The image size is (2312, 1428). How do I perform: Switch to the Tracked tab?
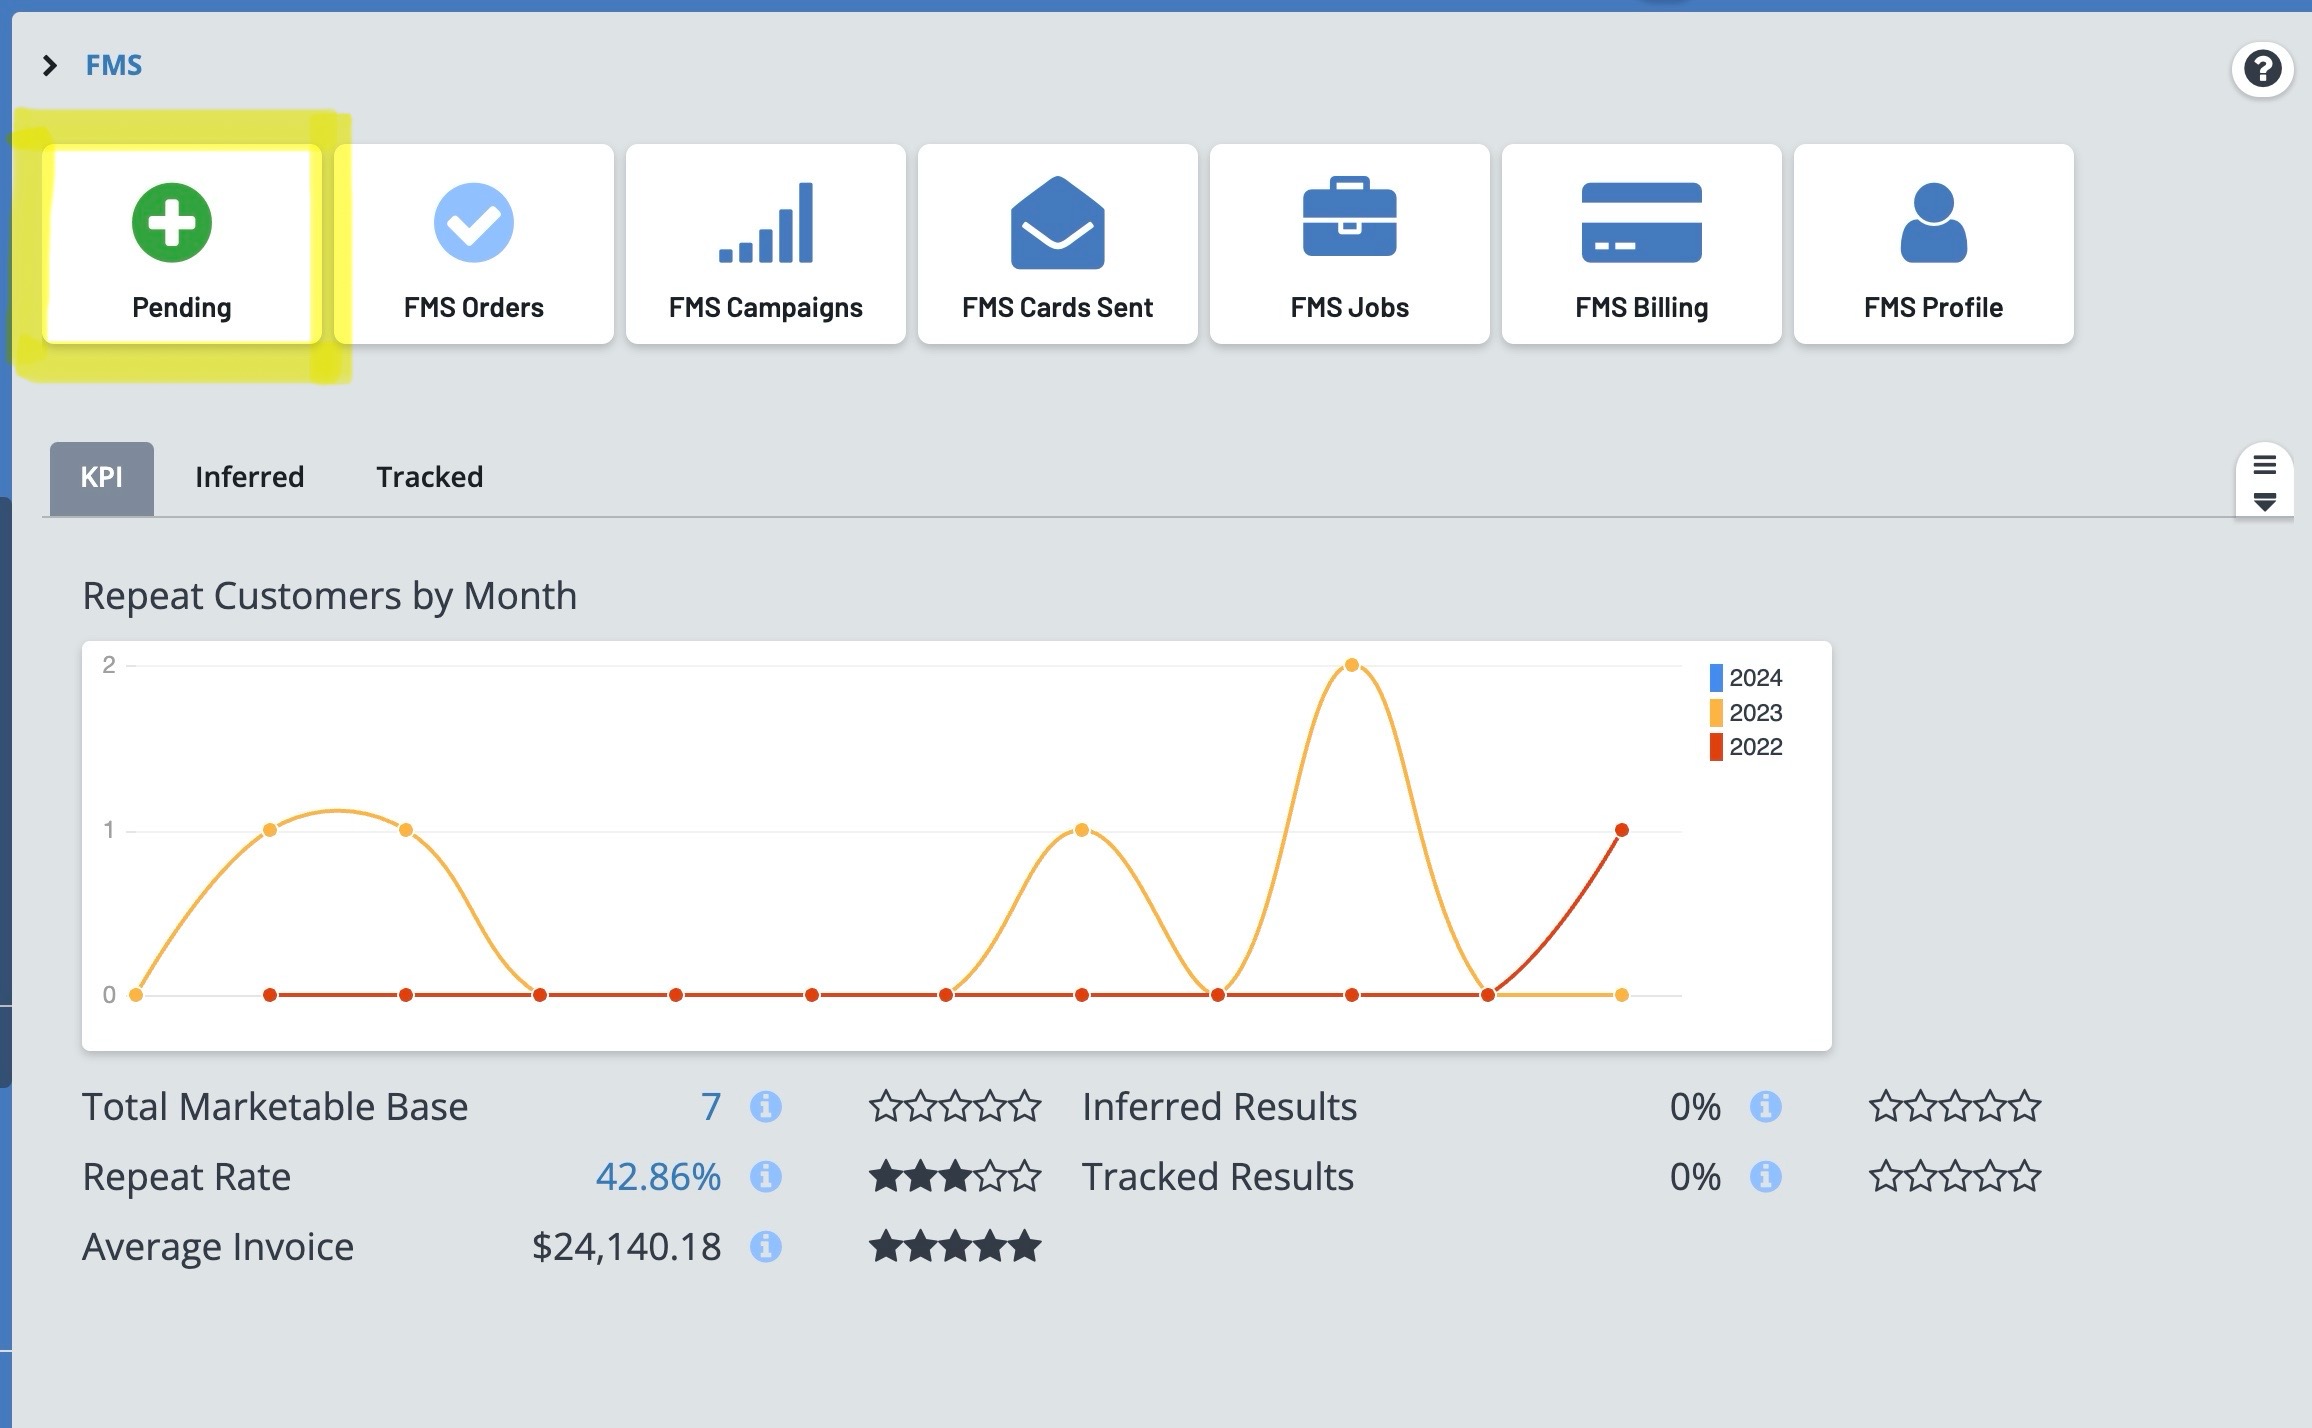(429, 477)
